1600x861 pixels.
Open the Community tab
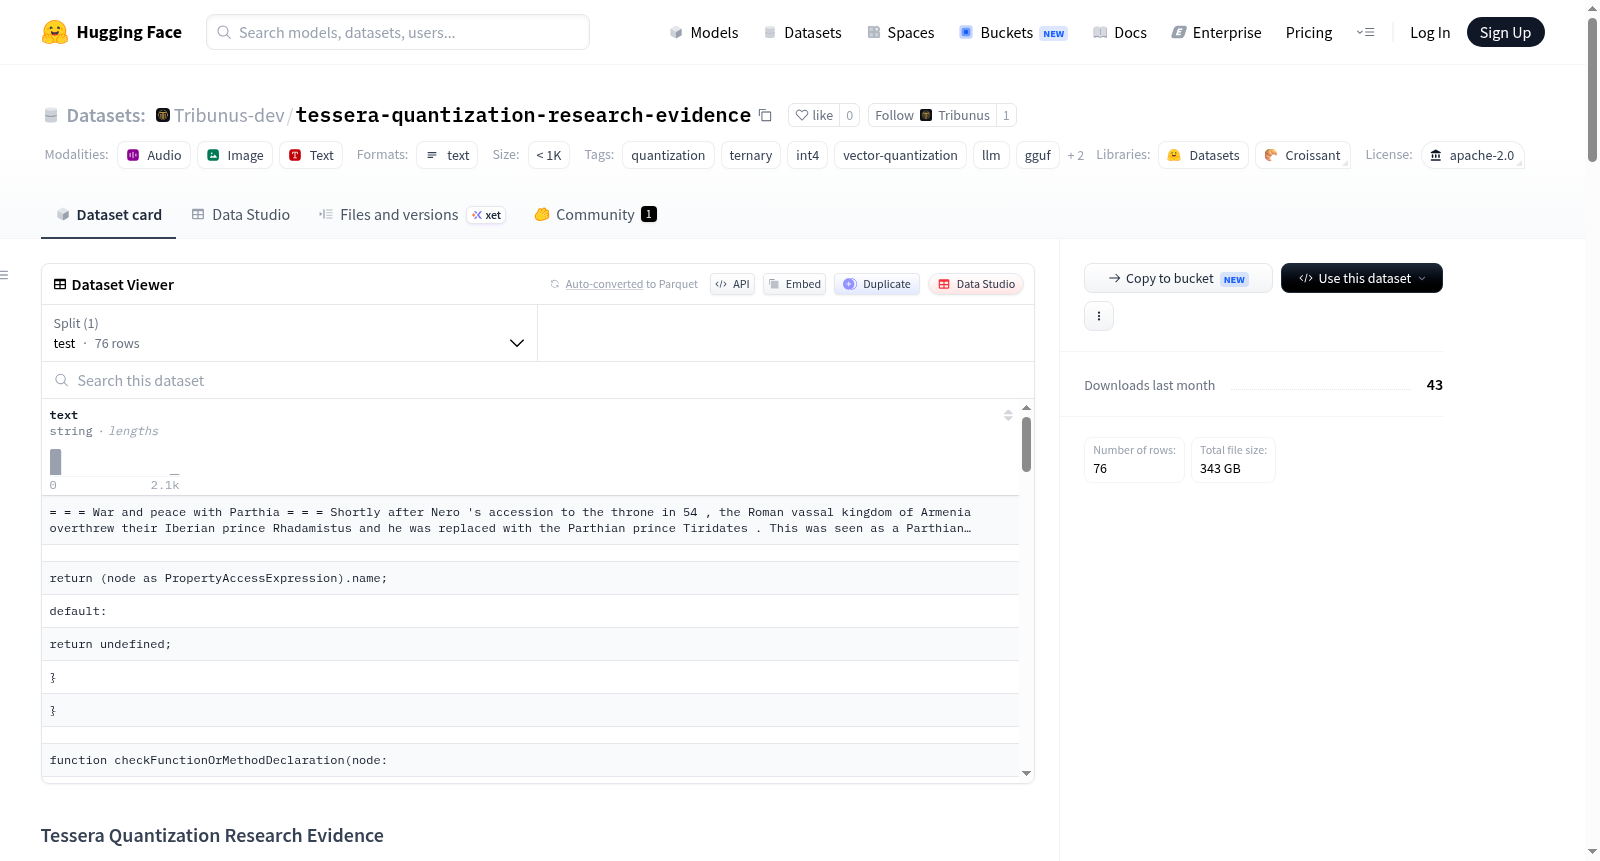pyautogui.click(x=595, y=214)
